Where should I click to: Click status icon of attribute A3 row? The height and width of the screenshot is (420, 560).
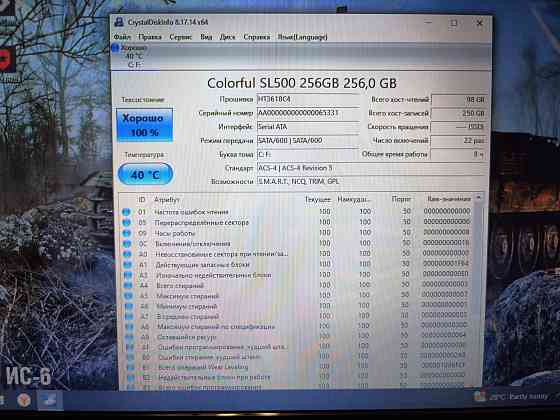[x=128, y=275]
